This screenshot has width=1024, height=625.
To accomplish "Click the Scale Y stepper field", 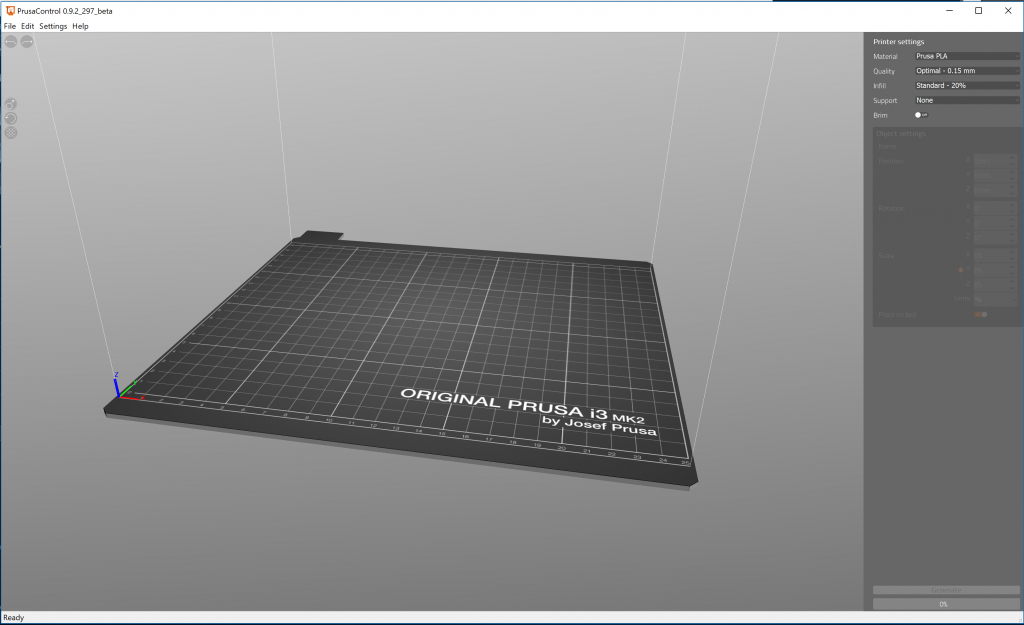I will point(996,270).
